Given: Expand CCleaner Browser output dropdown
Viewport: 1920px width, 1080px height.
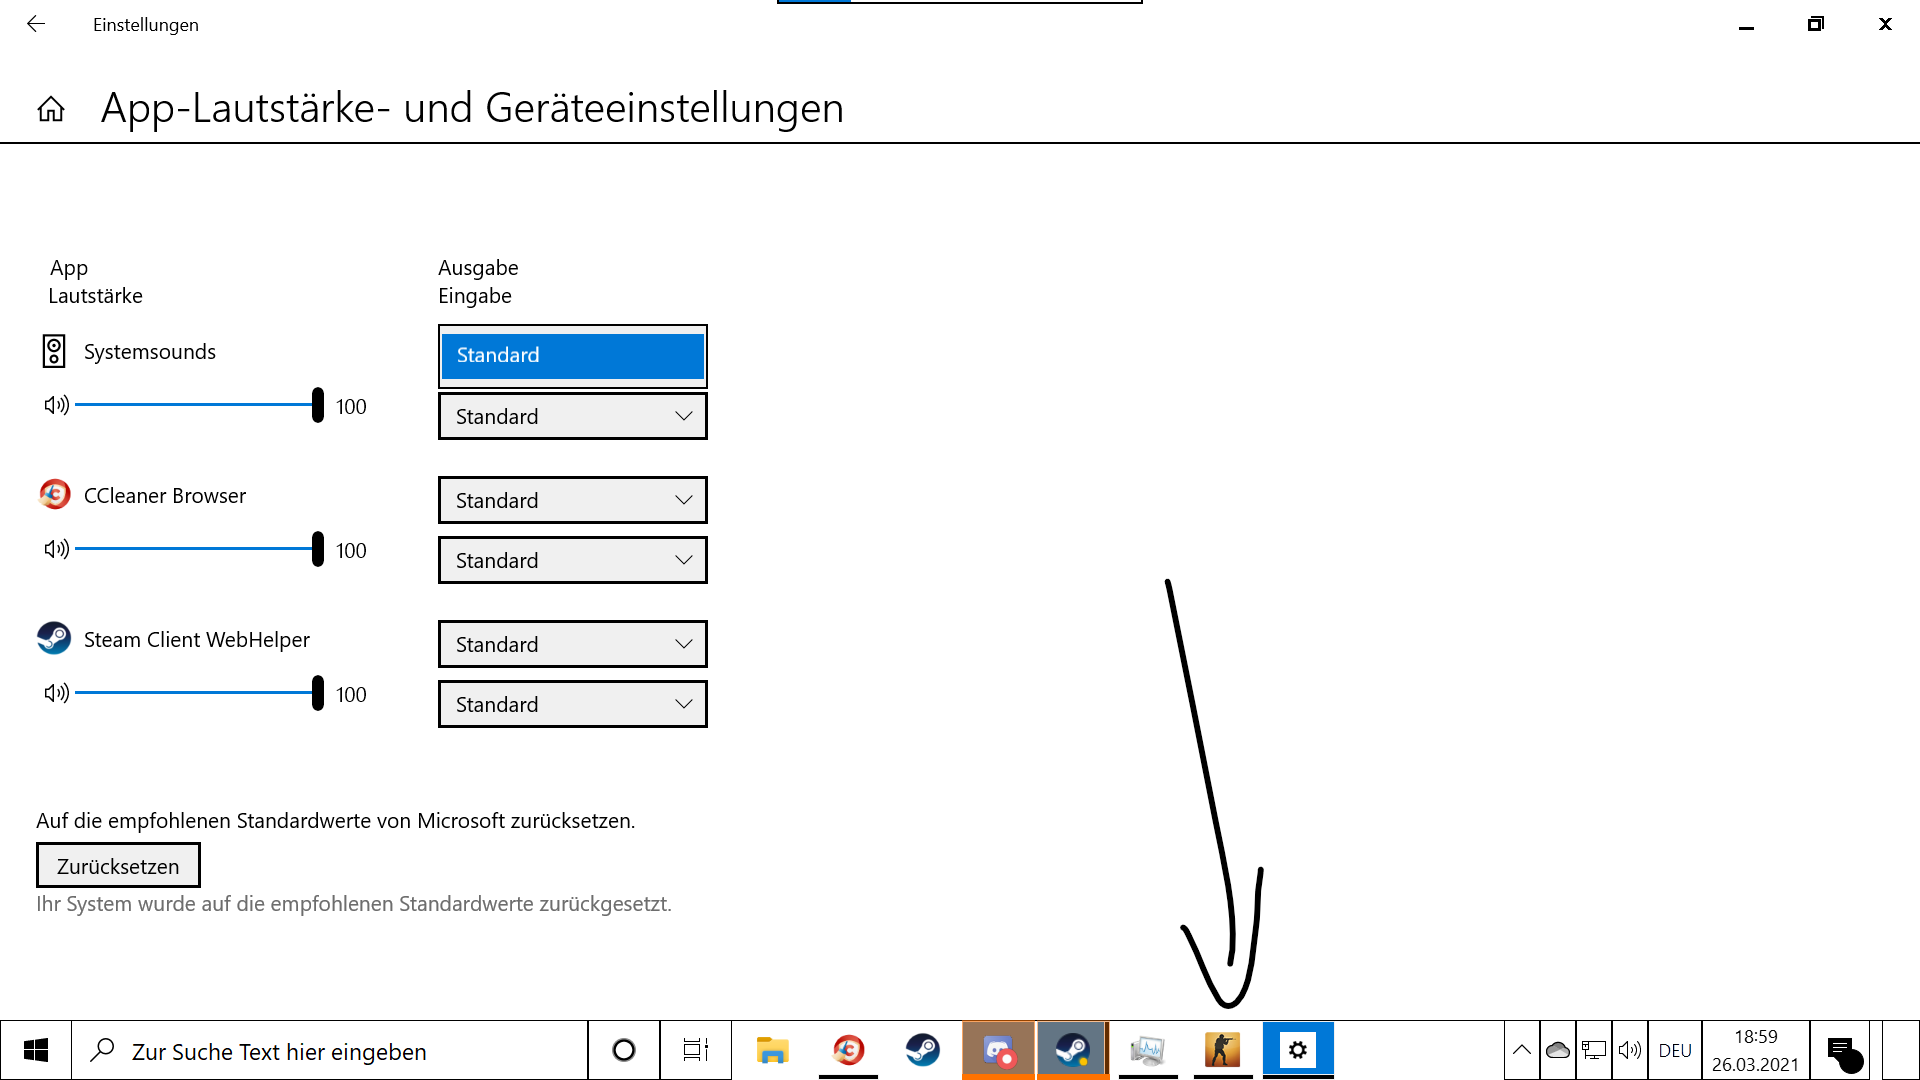Looking at the screenshot, I should pos(572,500).
